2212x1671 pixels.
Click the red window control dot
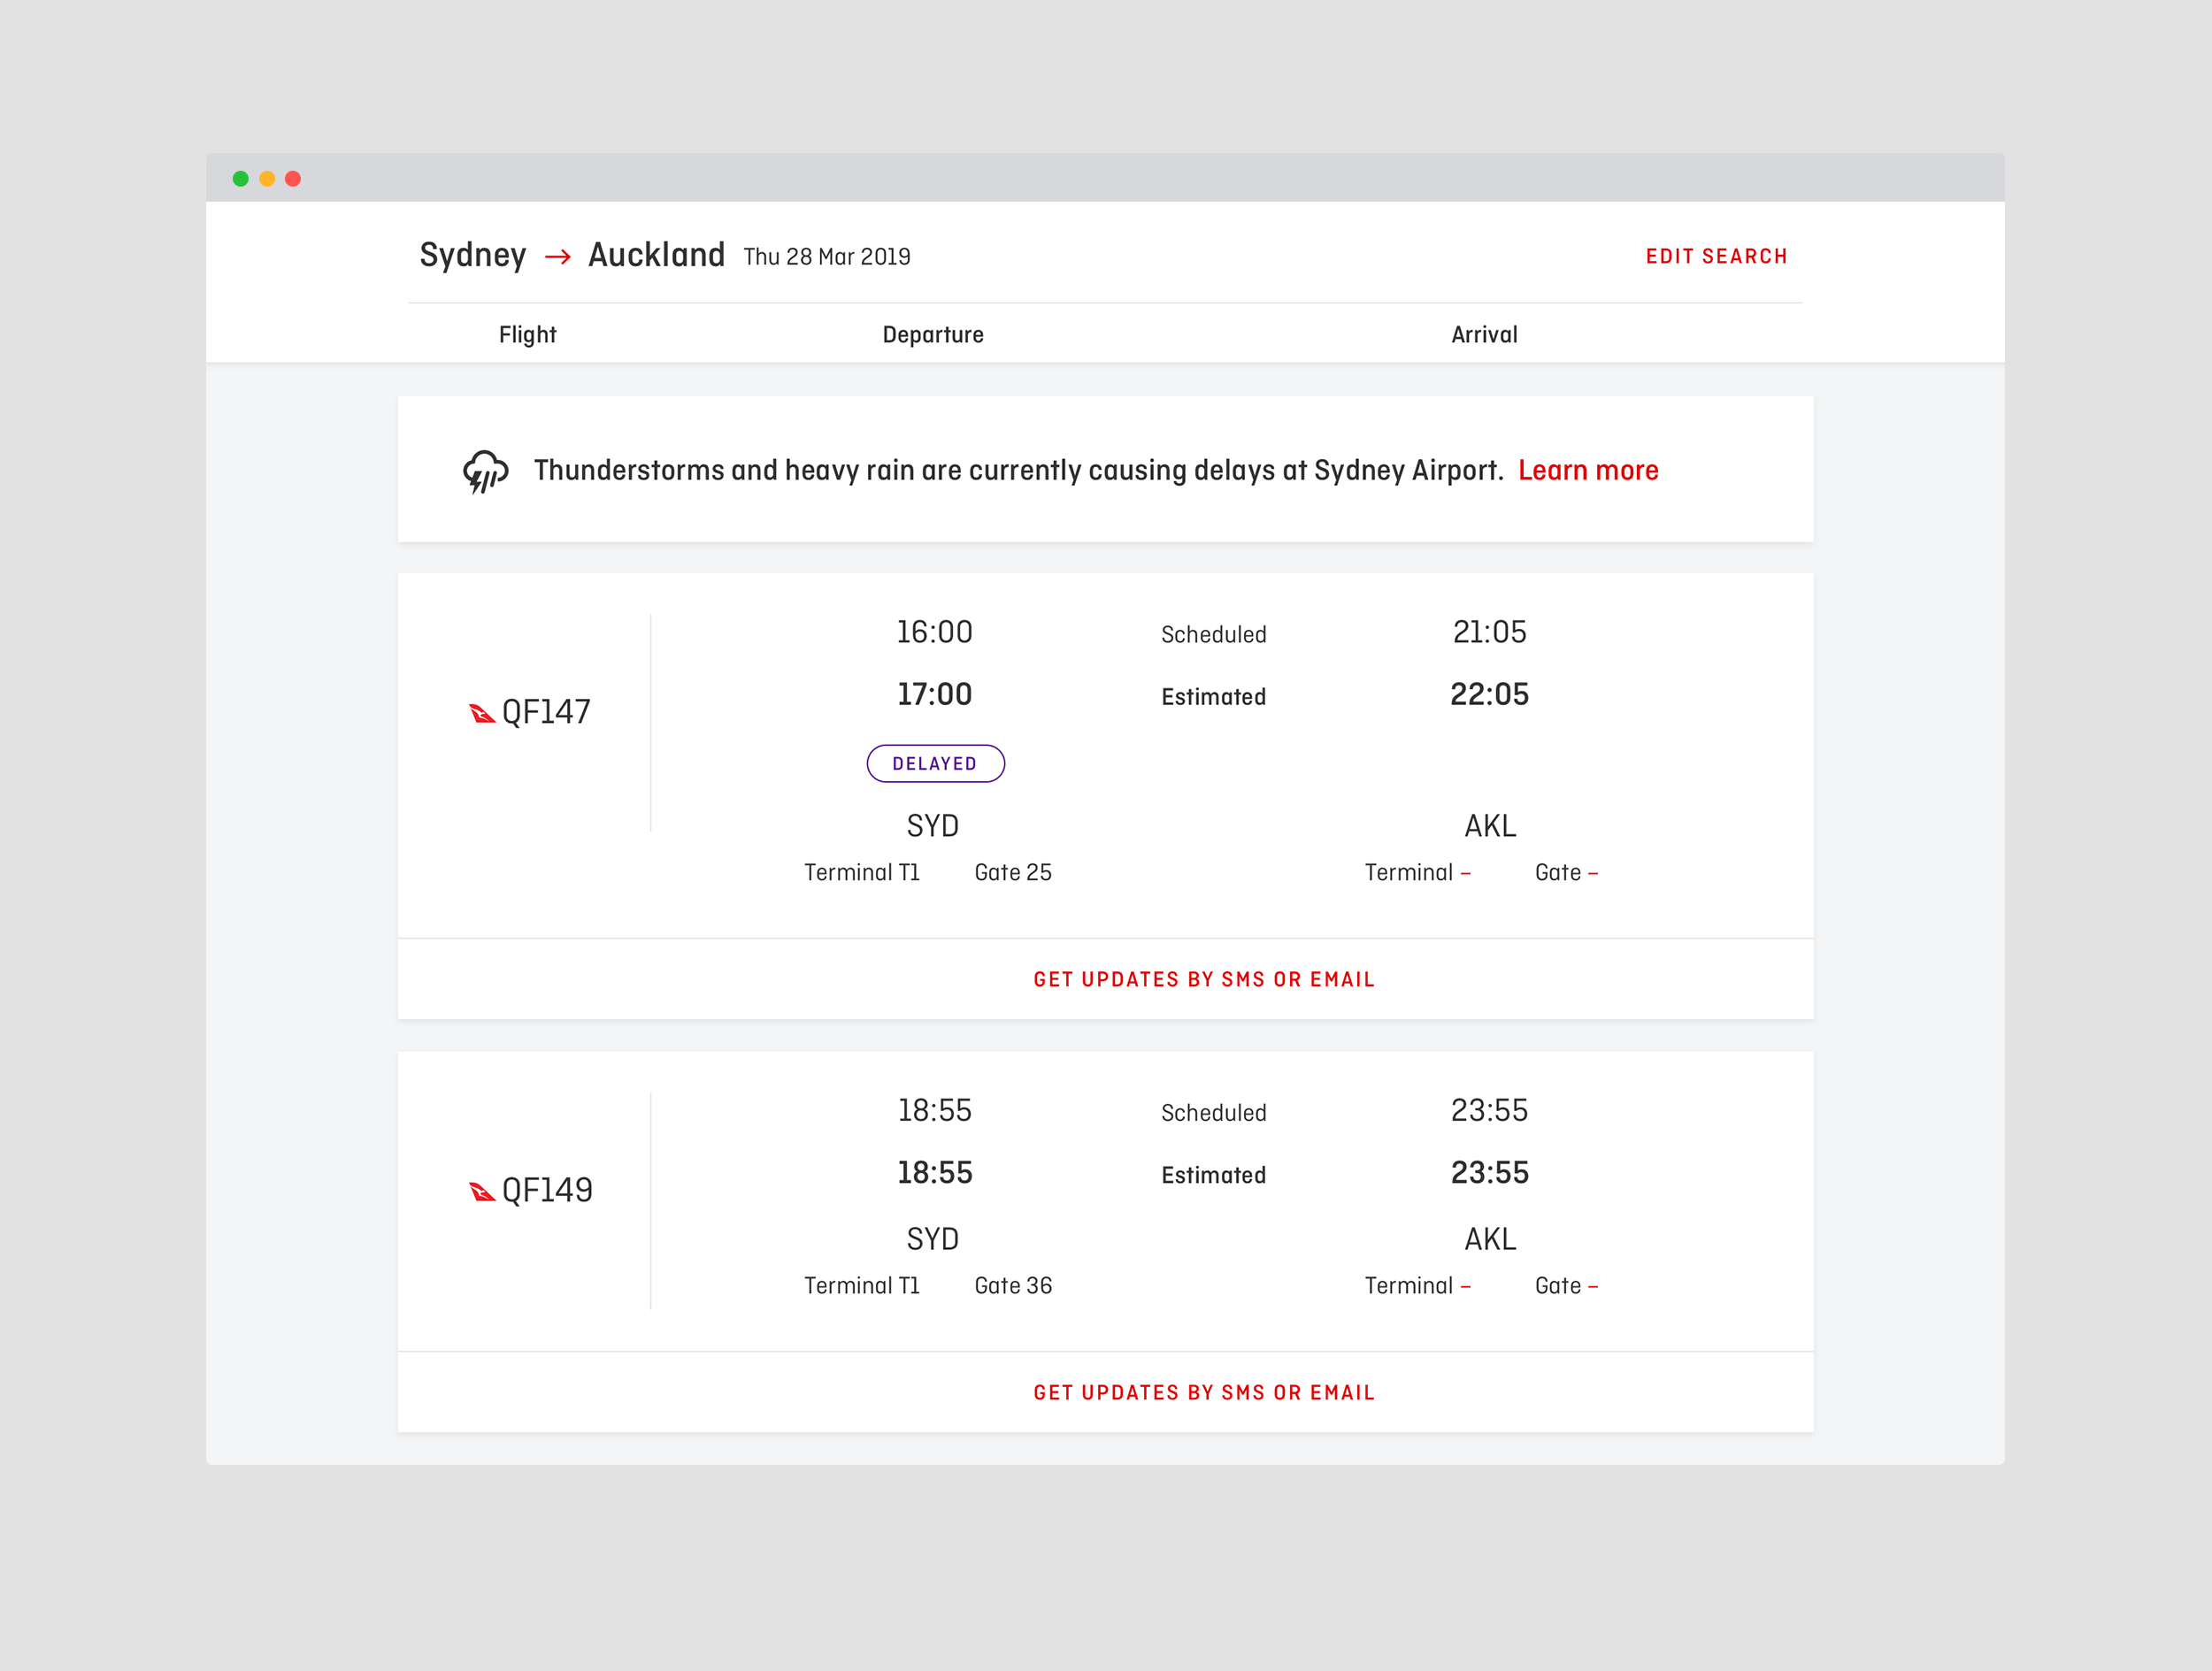click(x=293, y=179)
